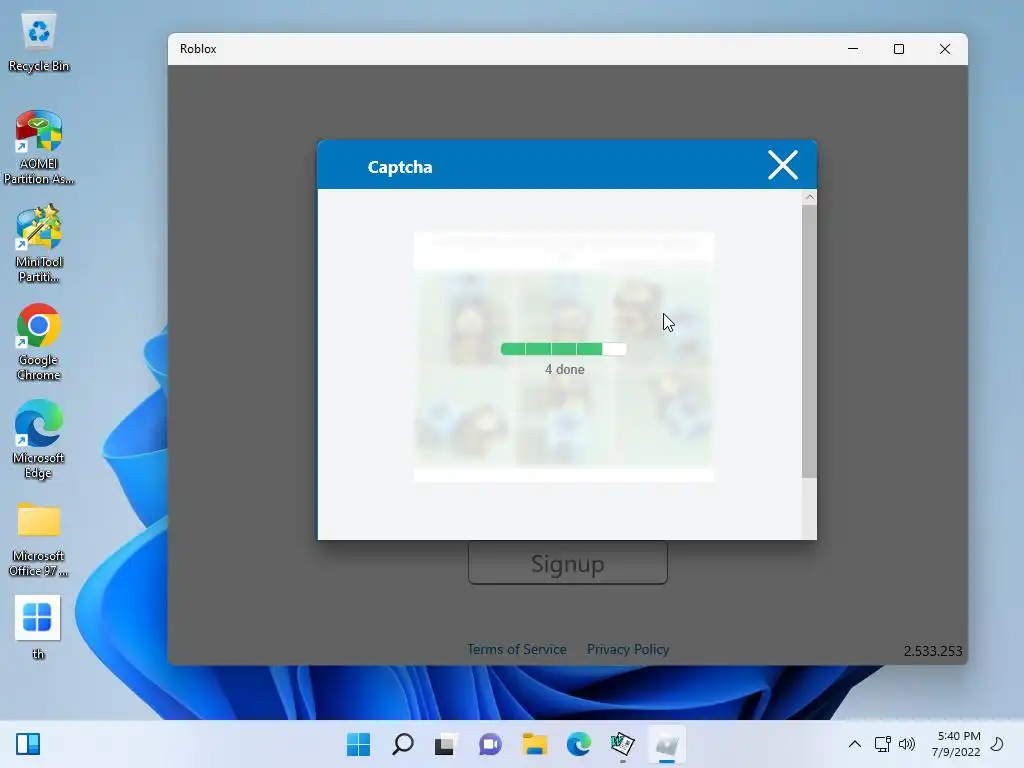
Task: Close the Captcha dialog with the X
Action: (782, 165)
